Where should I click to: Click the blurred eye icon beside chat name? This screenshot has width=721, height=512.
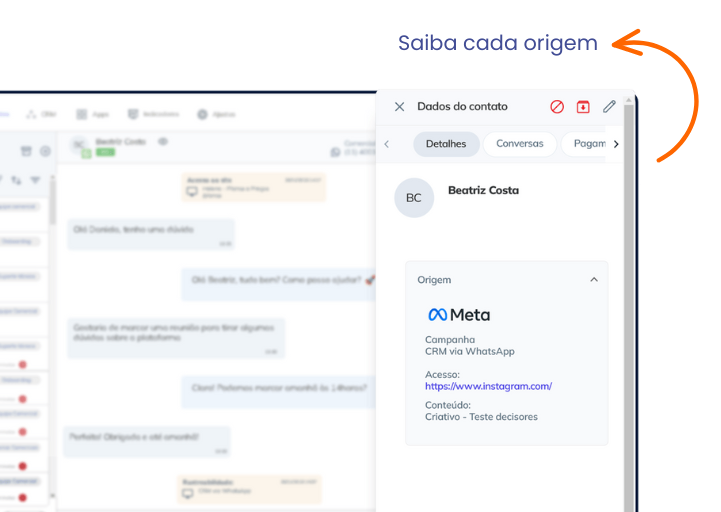point(163,142)
